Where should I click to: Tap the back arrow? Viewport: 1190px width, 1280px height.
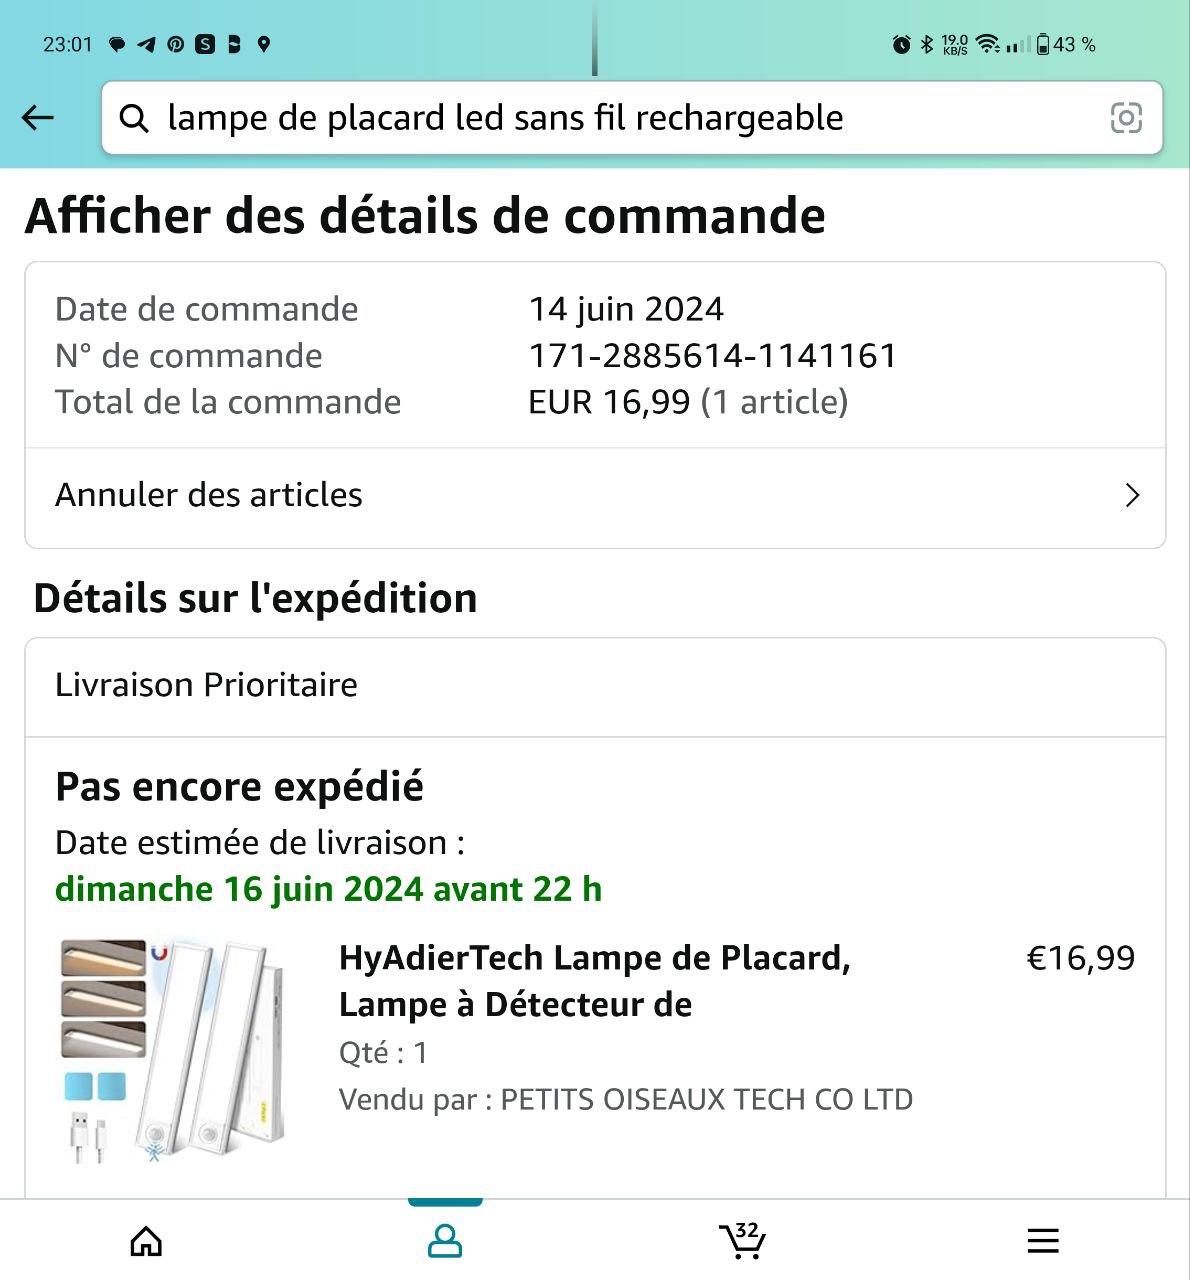(38, 118)
